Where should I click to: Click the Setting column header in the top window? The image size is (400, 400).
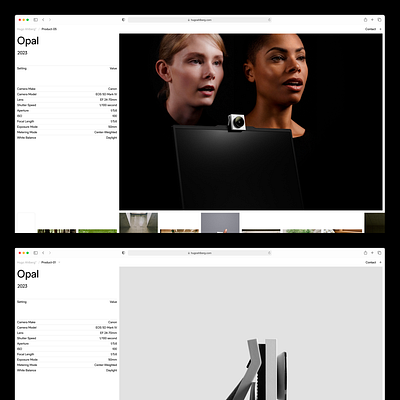(22, 69)
